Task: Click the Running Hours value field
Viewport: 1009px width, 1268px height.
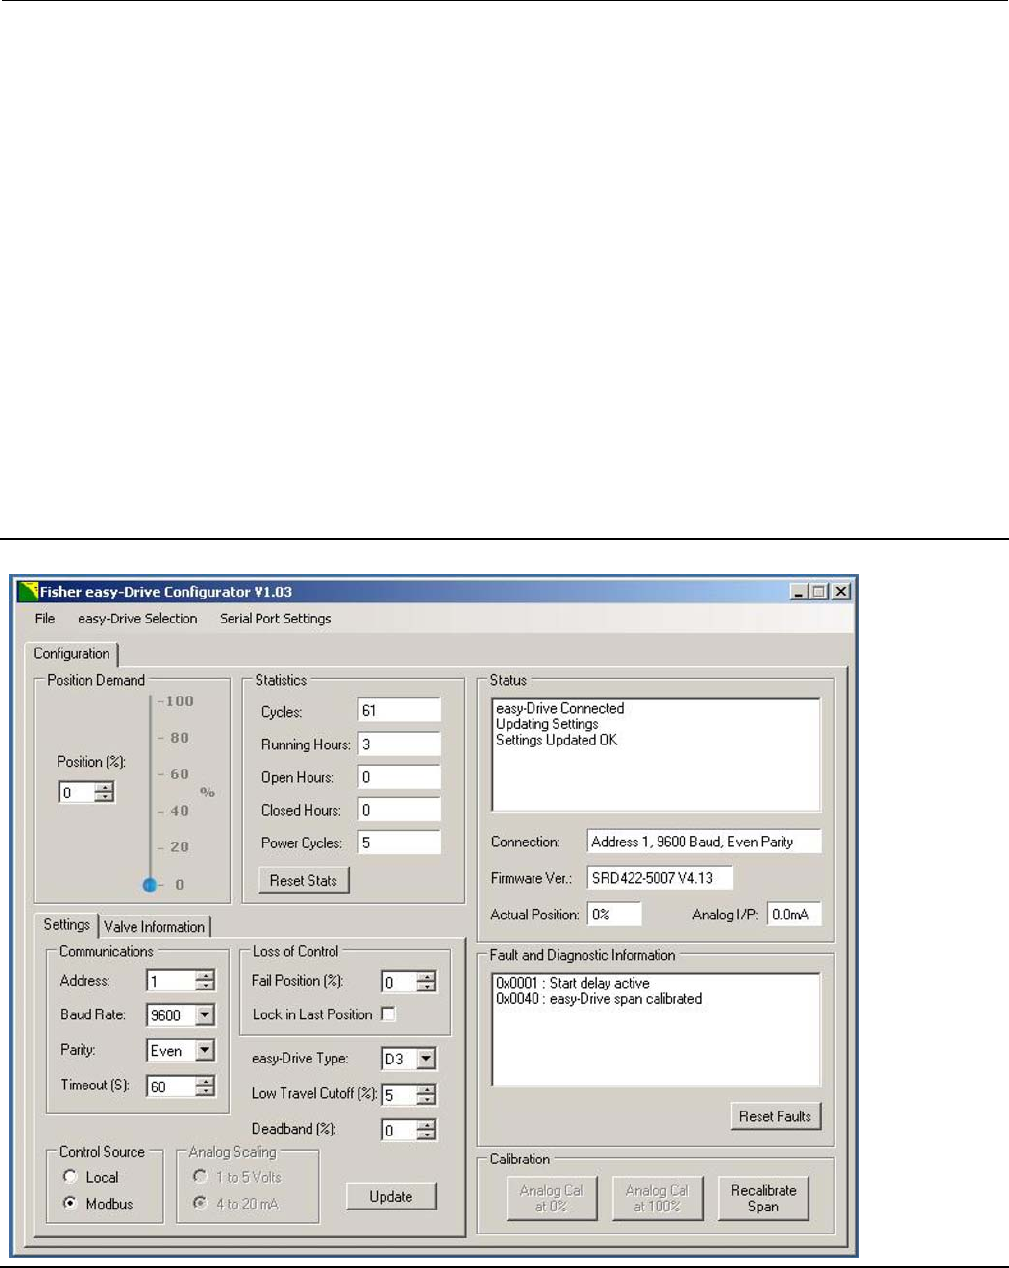Action: click(399, 744)
